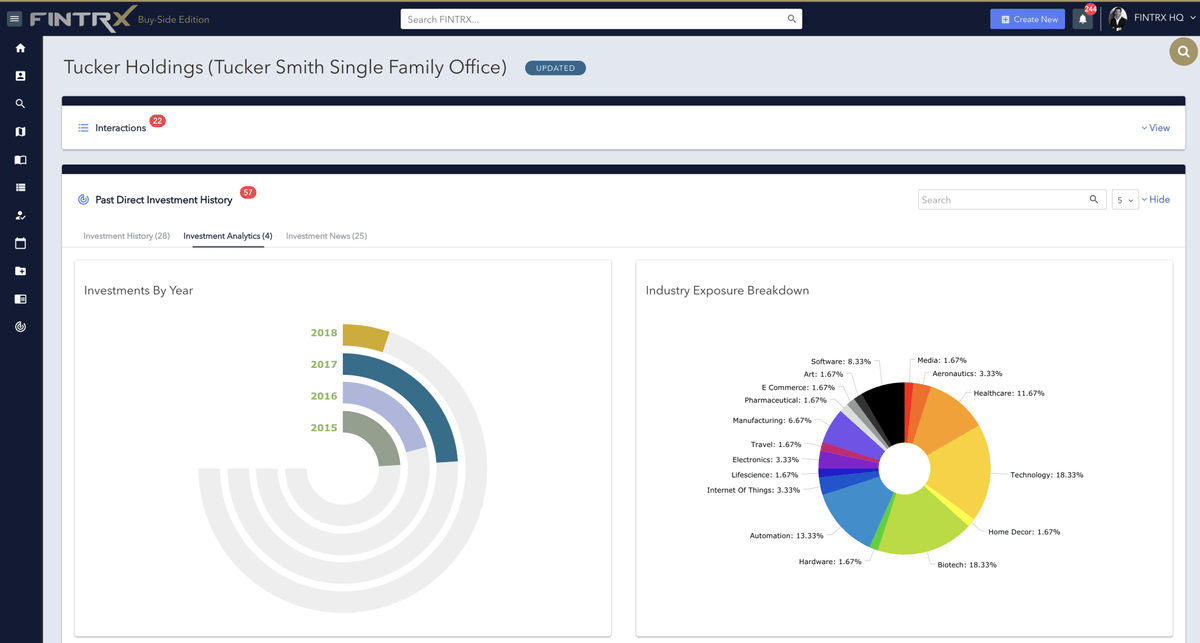
Task: Click the 2016 year label
Action: tap(324, 396)
